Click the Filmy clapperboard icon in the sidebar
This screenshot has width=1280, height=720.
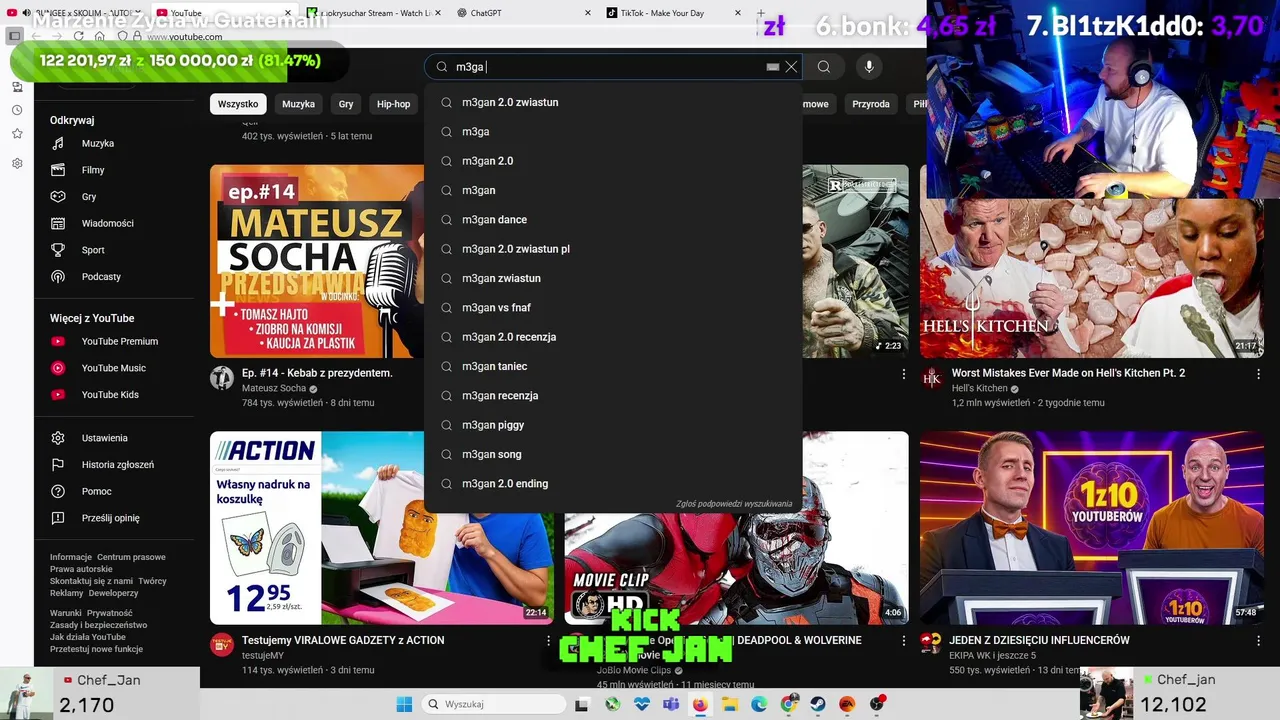tap(58, 170)
